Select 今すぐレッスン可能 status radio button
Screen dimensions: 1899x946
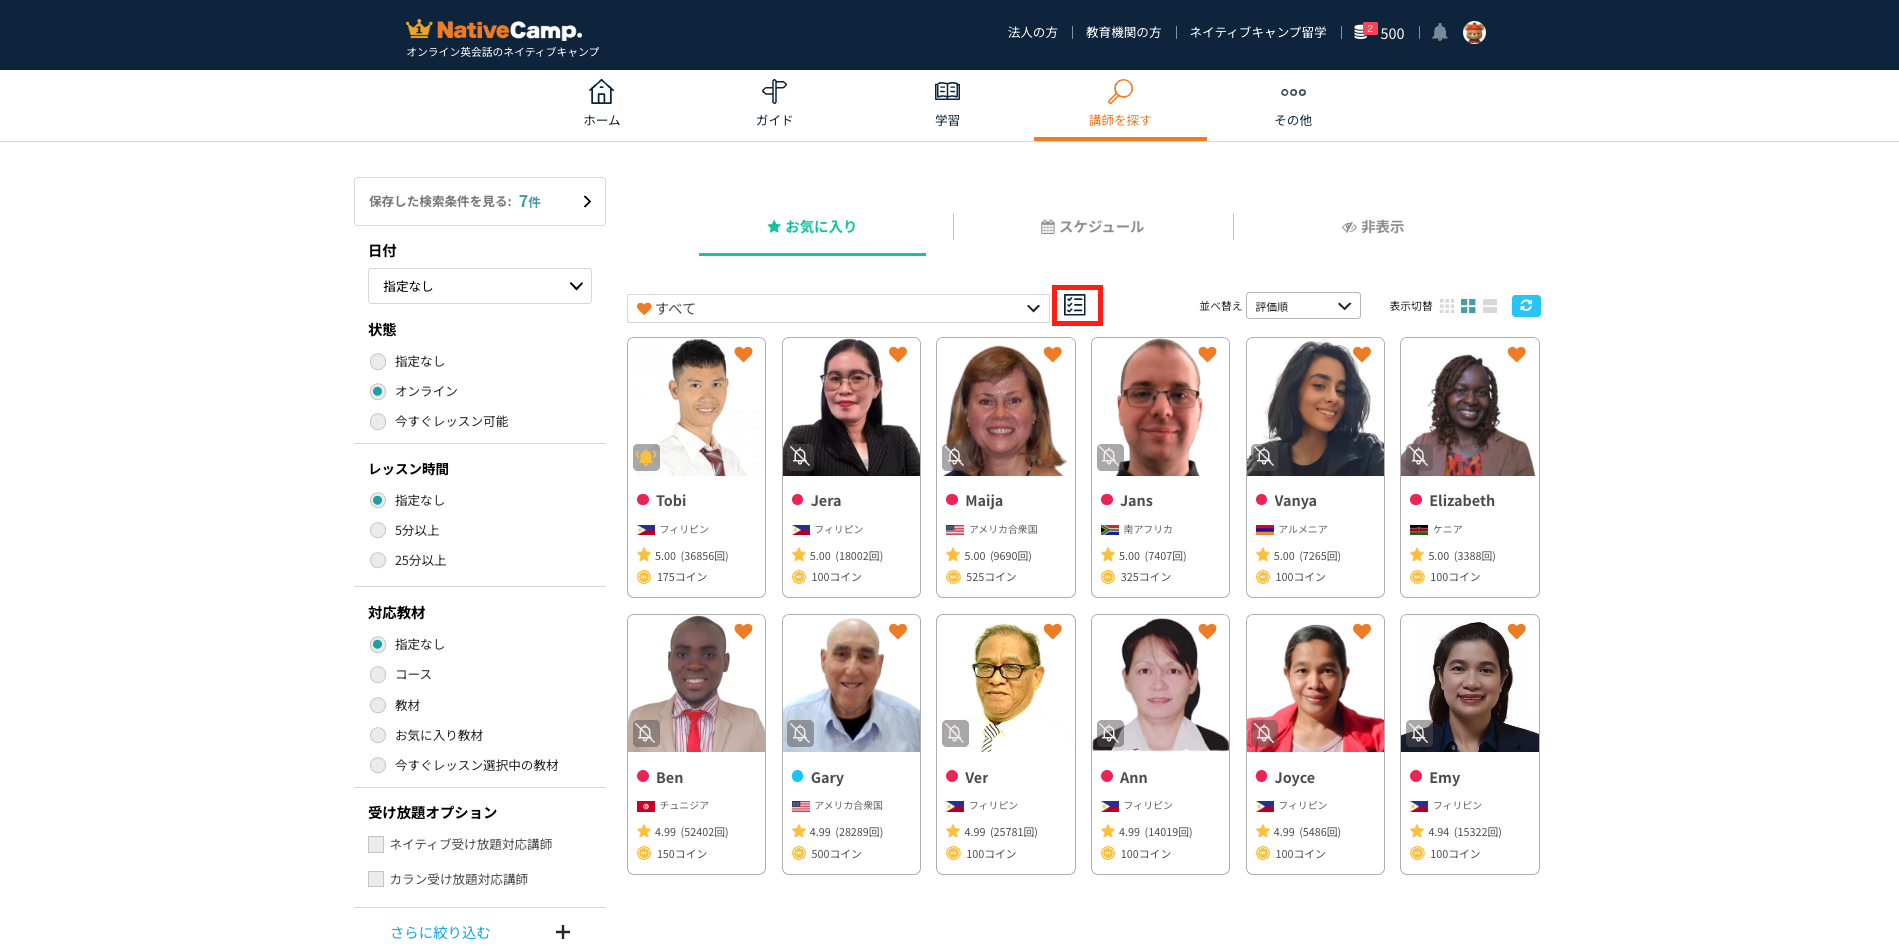378,422
